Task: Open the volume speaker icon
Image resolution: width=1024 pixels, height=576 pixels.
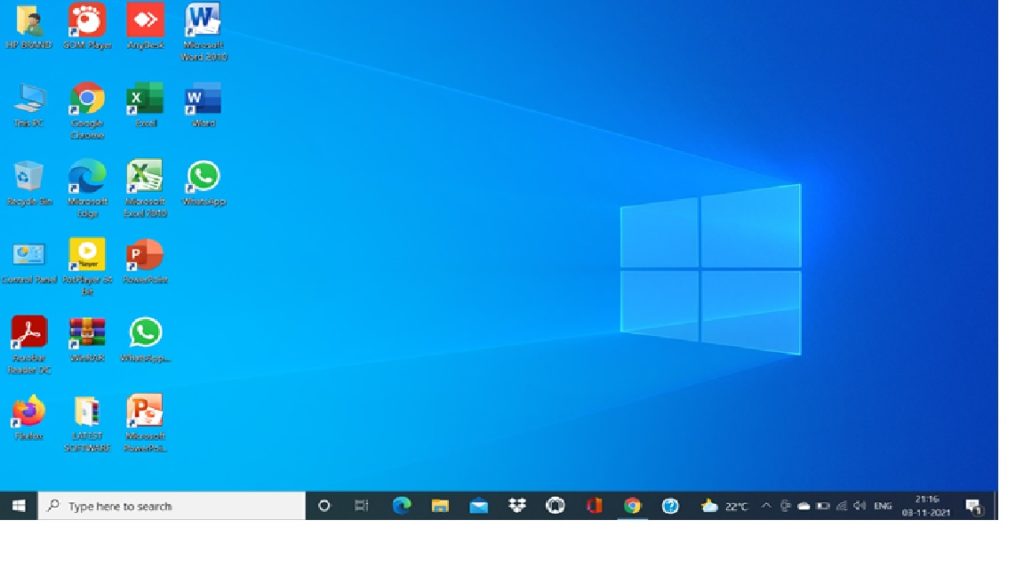Action: (859, 506)
